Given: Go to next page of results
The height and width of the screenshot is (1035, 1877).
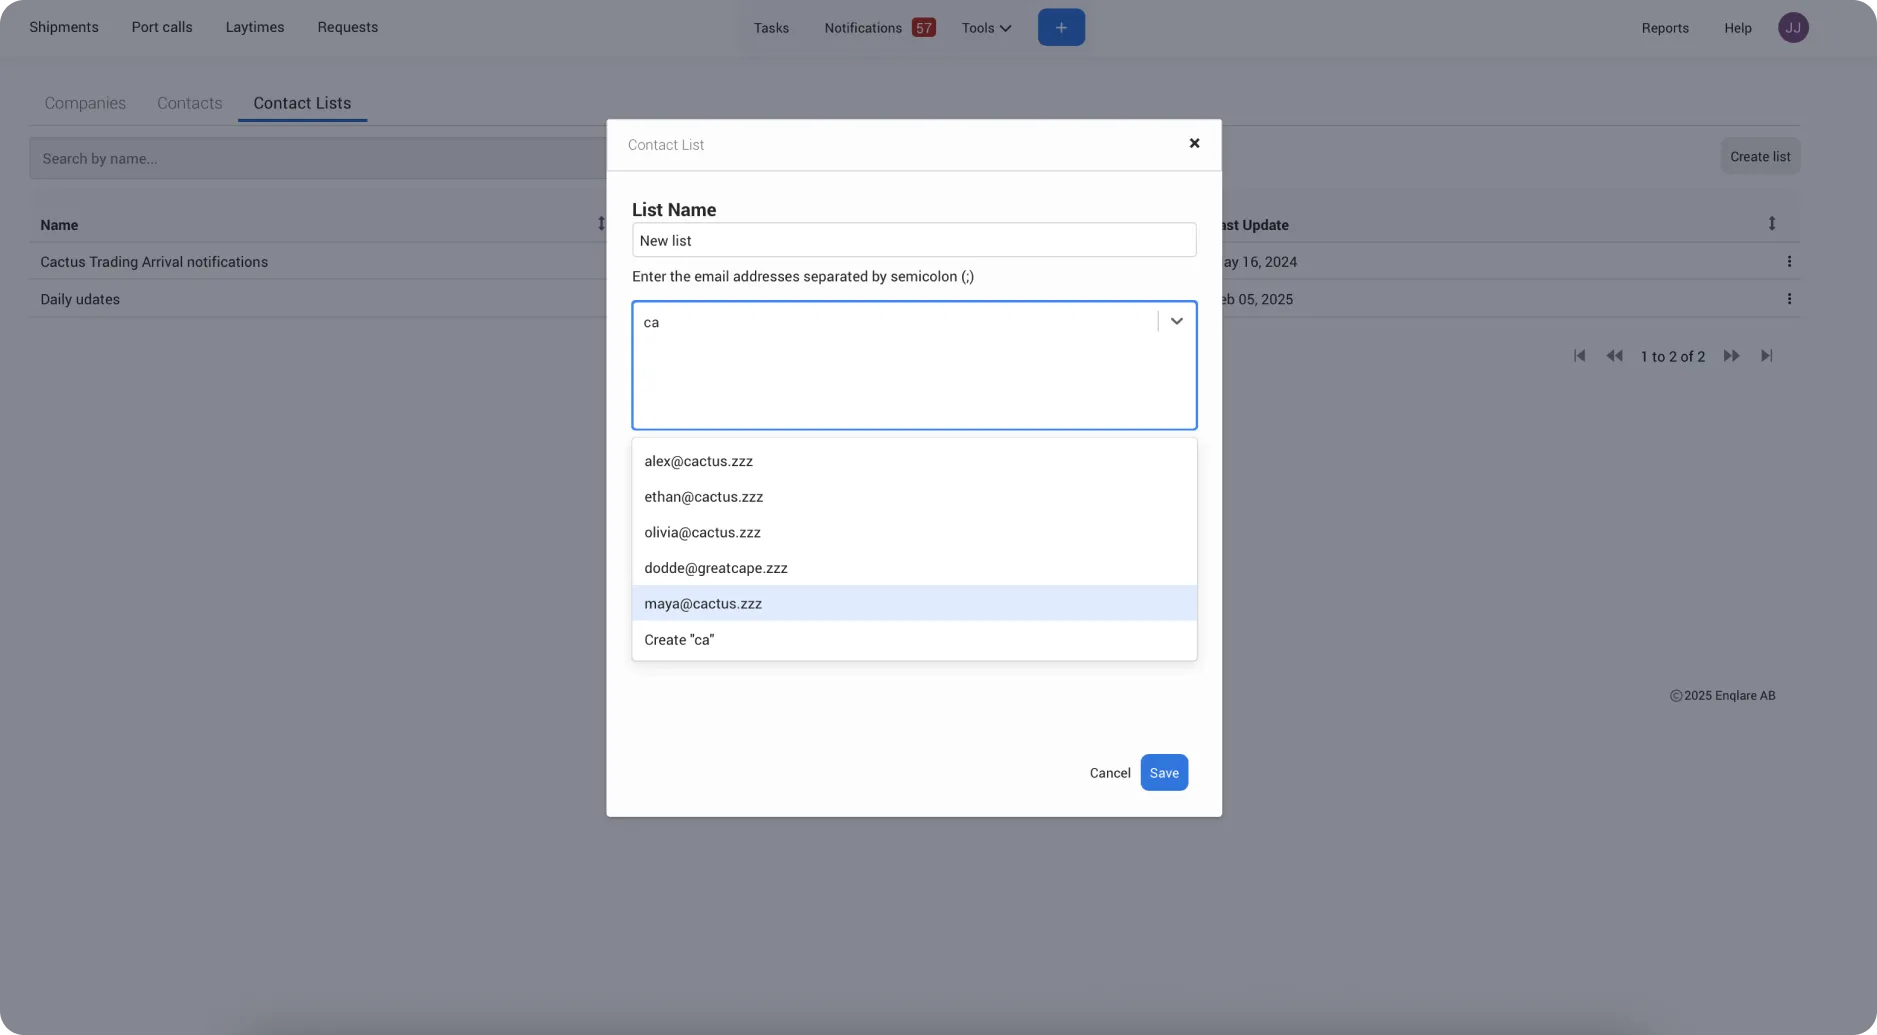Looking at the screenshot, I should 1731,356.
